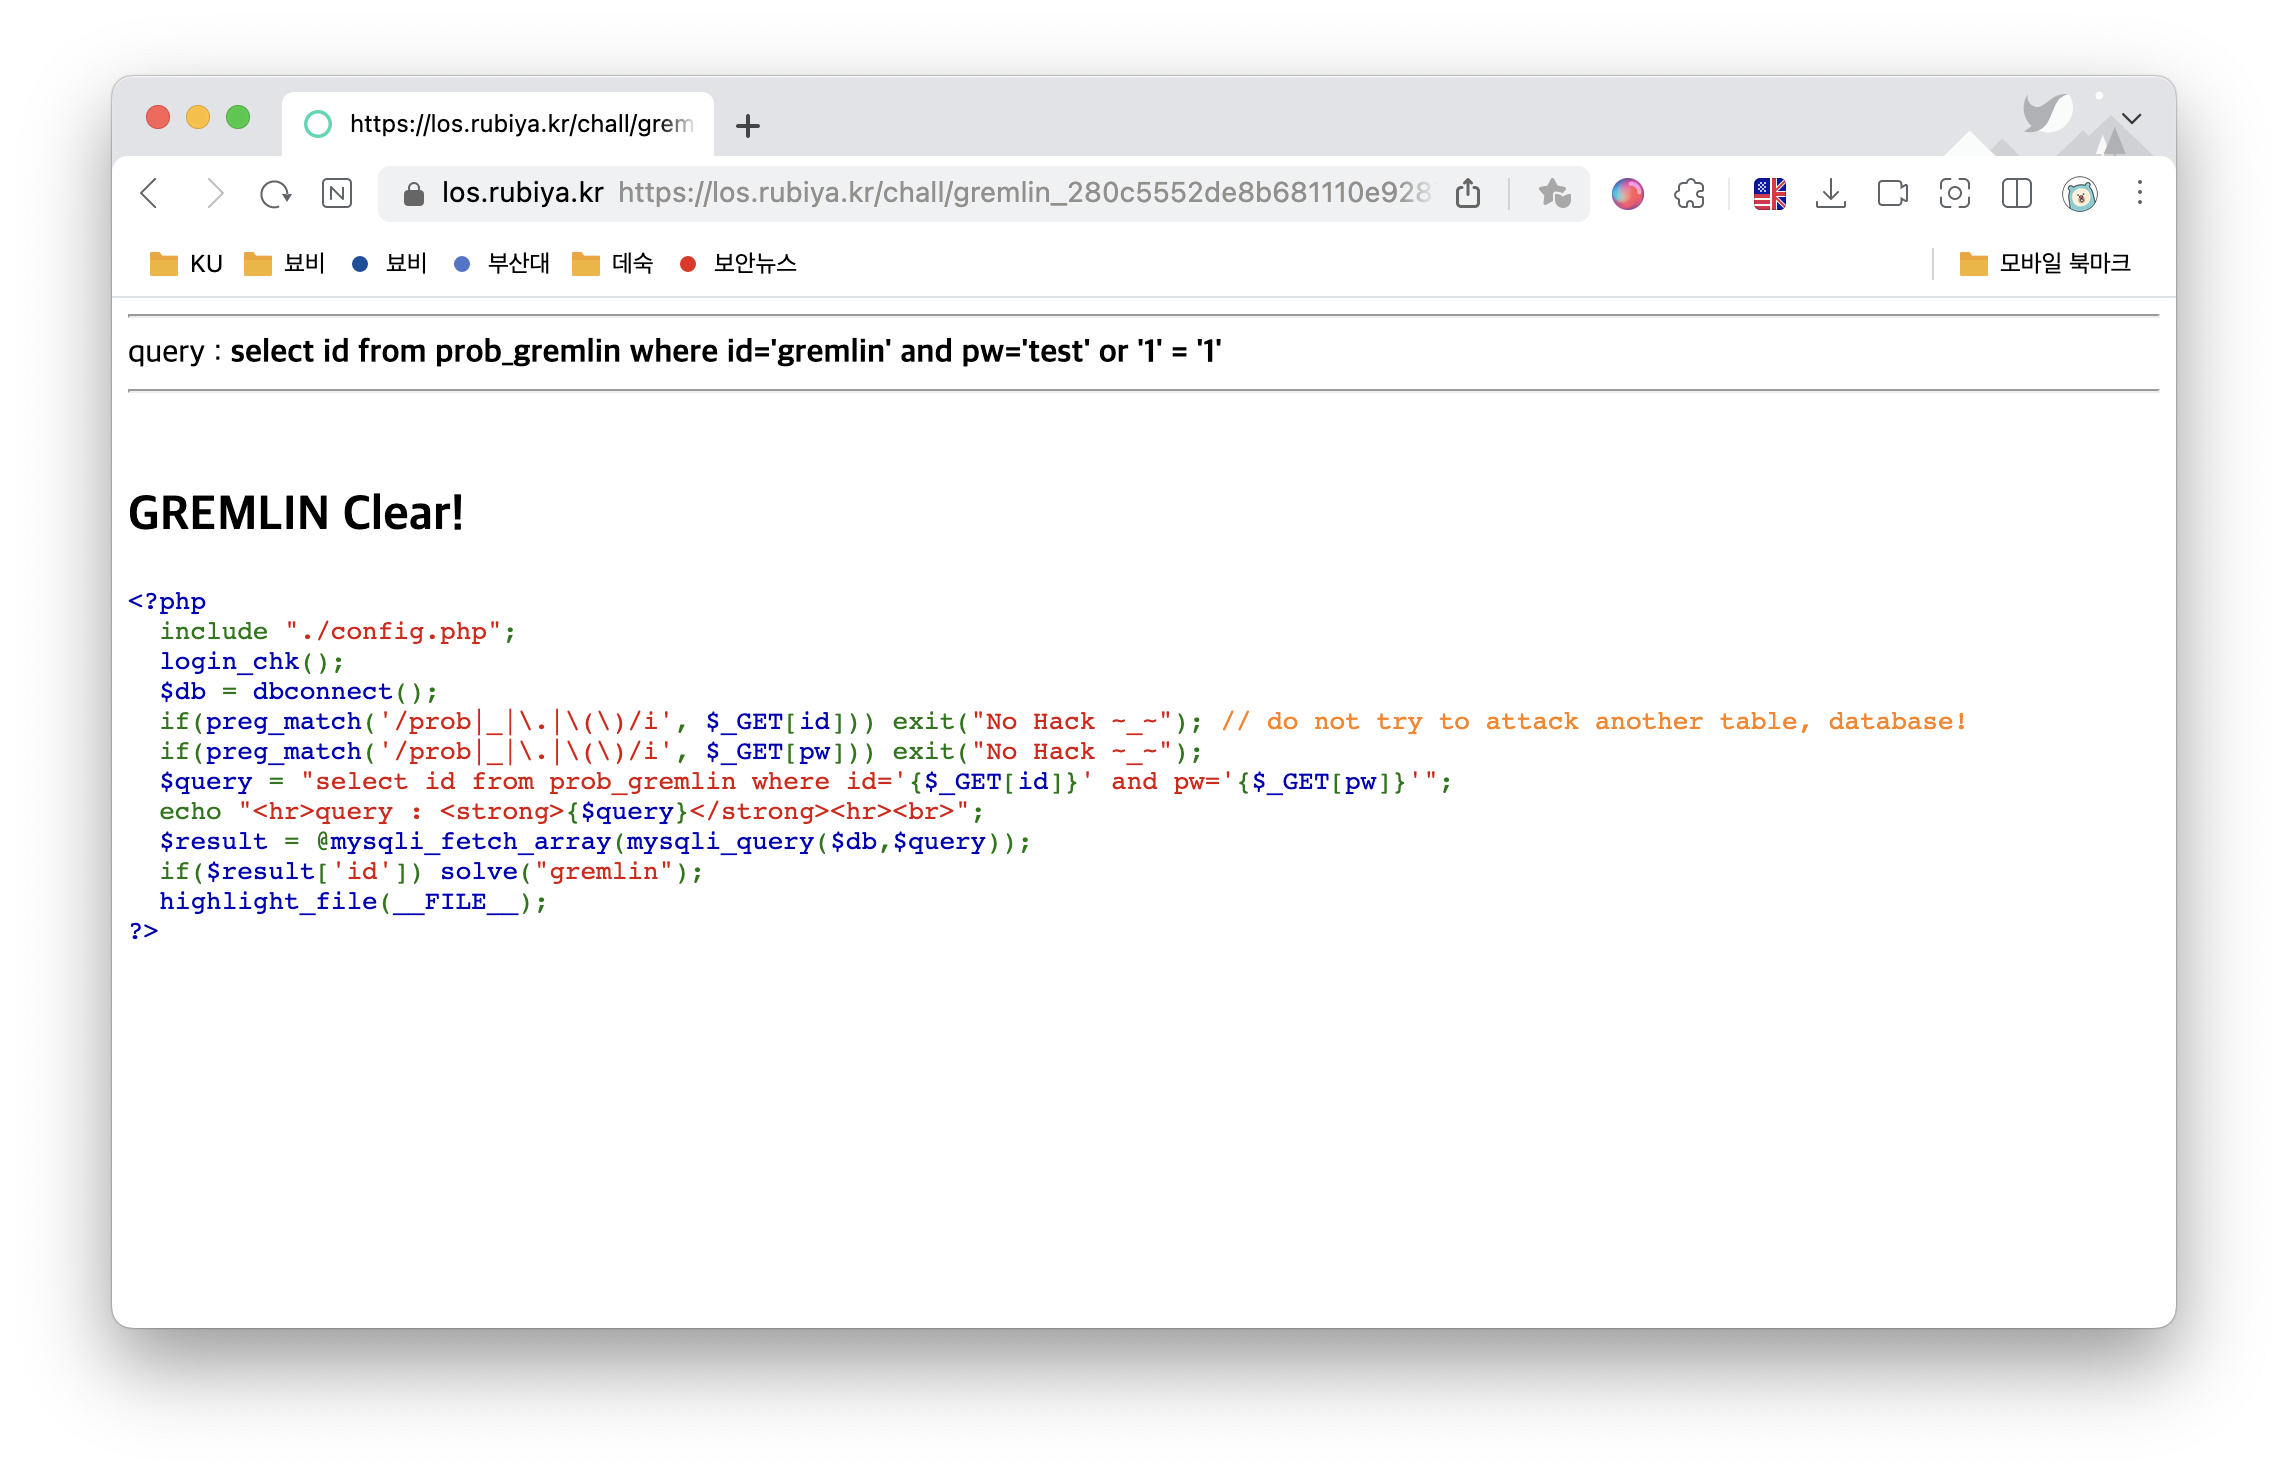Image resolution: width=2288 pixels, height=1476 pixels.
Task: Open the three-dot browser menu
Action: pyautogui.click(x=2139, y=193)
